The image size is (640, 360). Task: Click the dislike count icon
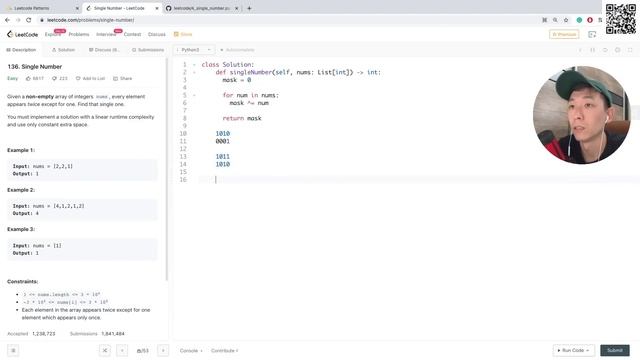point(54,78)
